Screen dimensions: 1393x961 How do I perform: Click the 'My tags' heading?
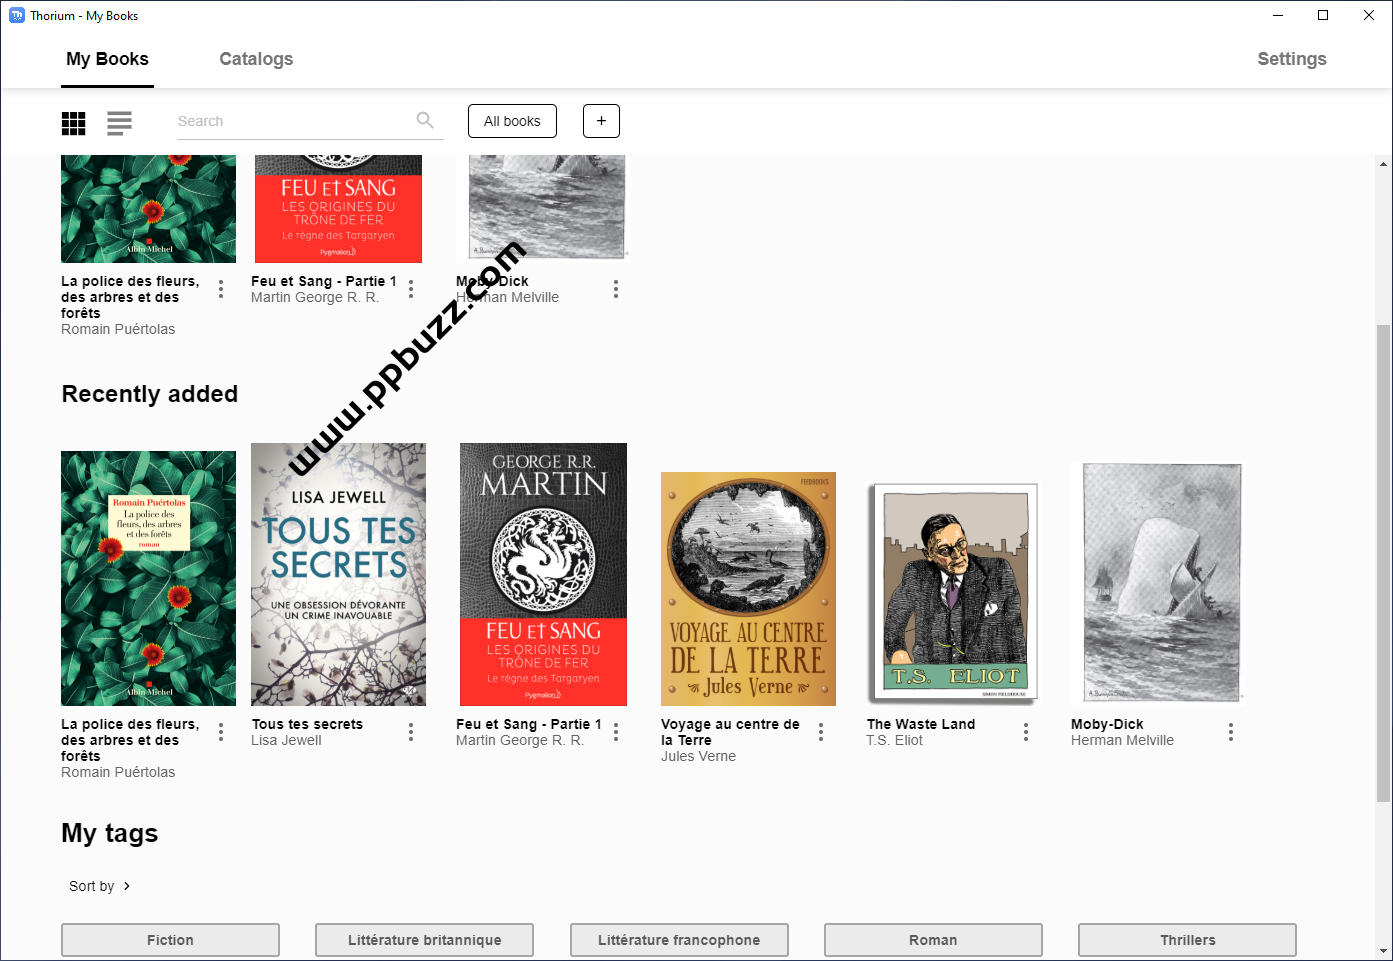(x=110, y=833)
